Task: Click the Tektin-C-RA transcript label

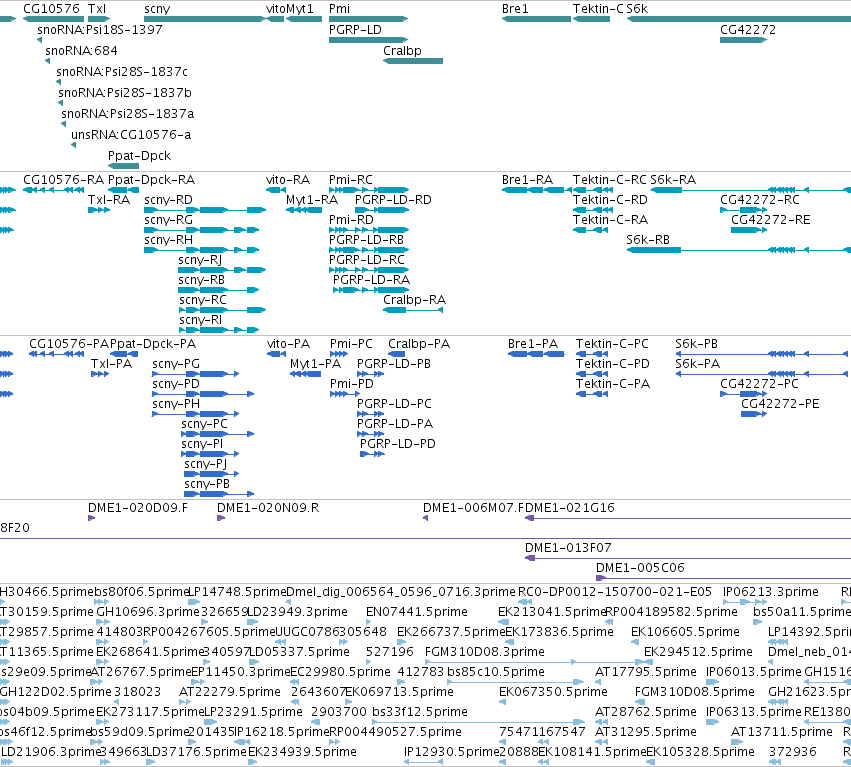Action: point(611,220)
